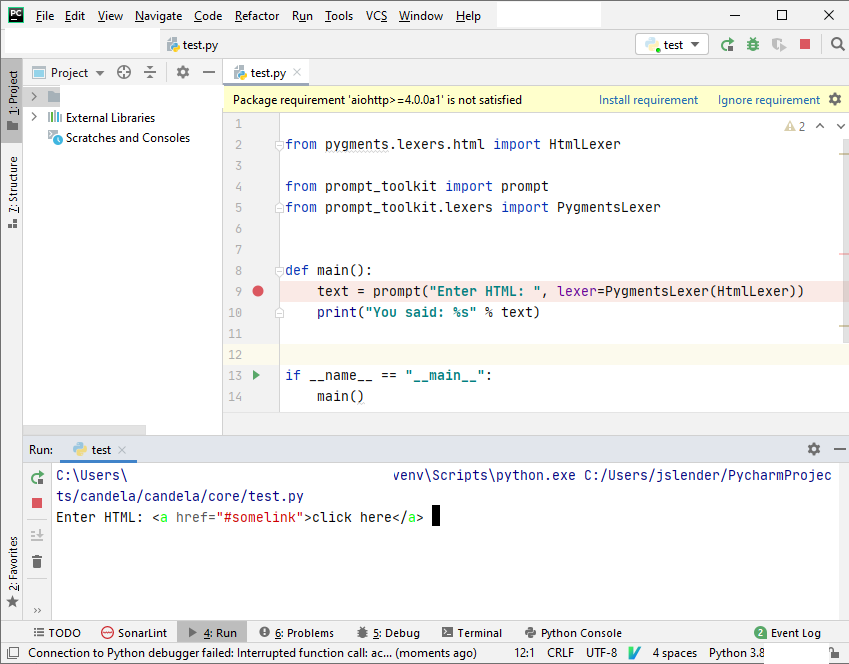This screenshot has width=849, height=664.
Task: Click fold end marker on line 10
Action: click(x=279, y=313)
